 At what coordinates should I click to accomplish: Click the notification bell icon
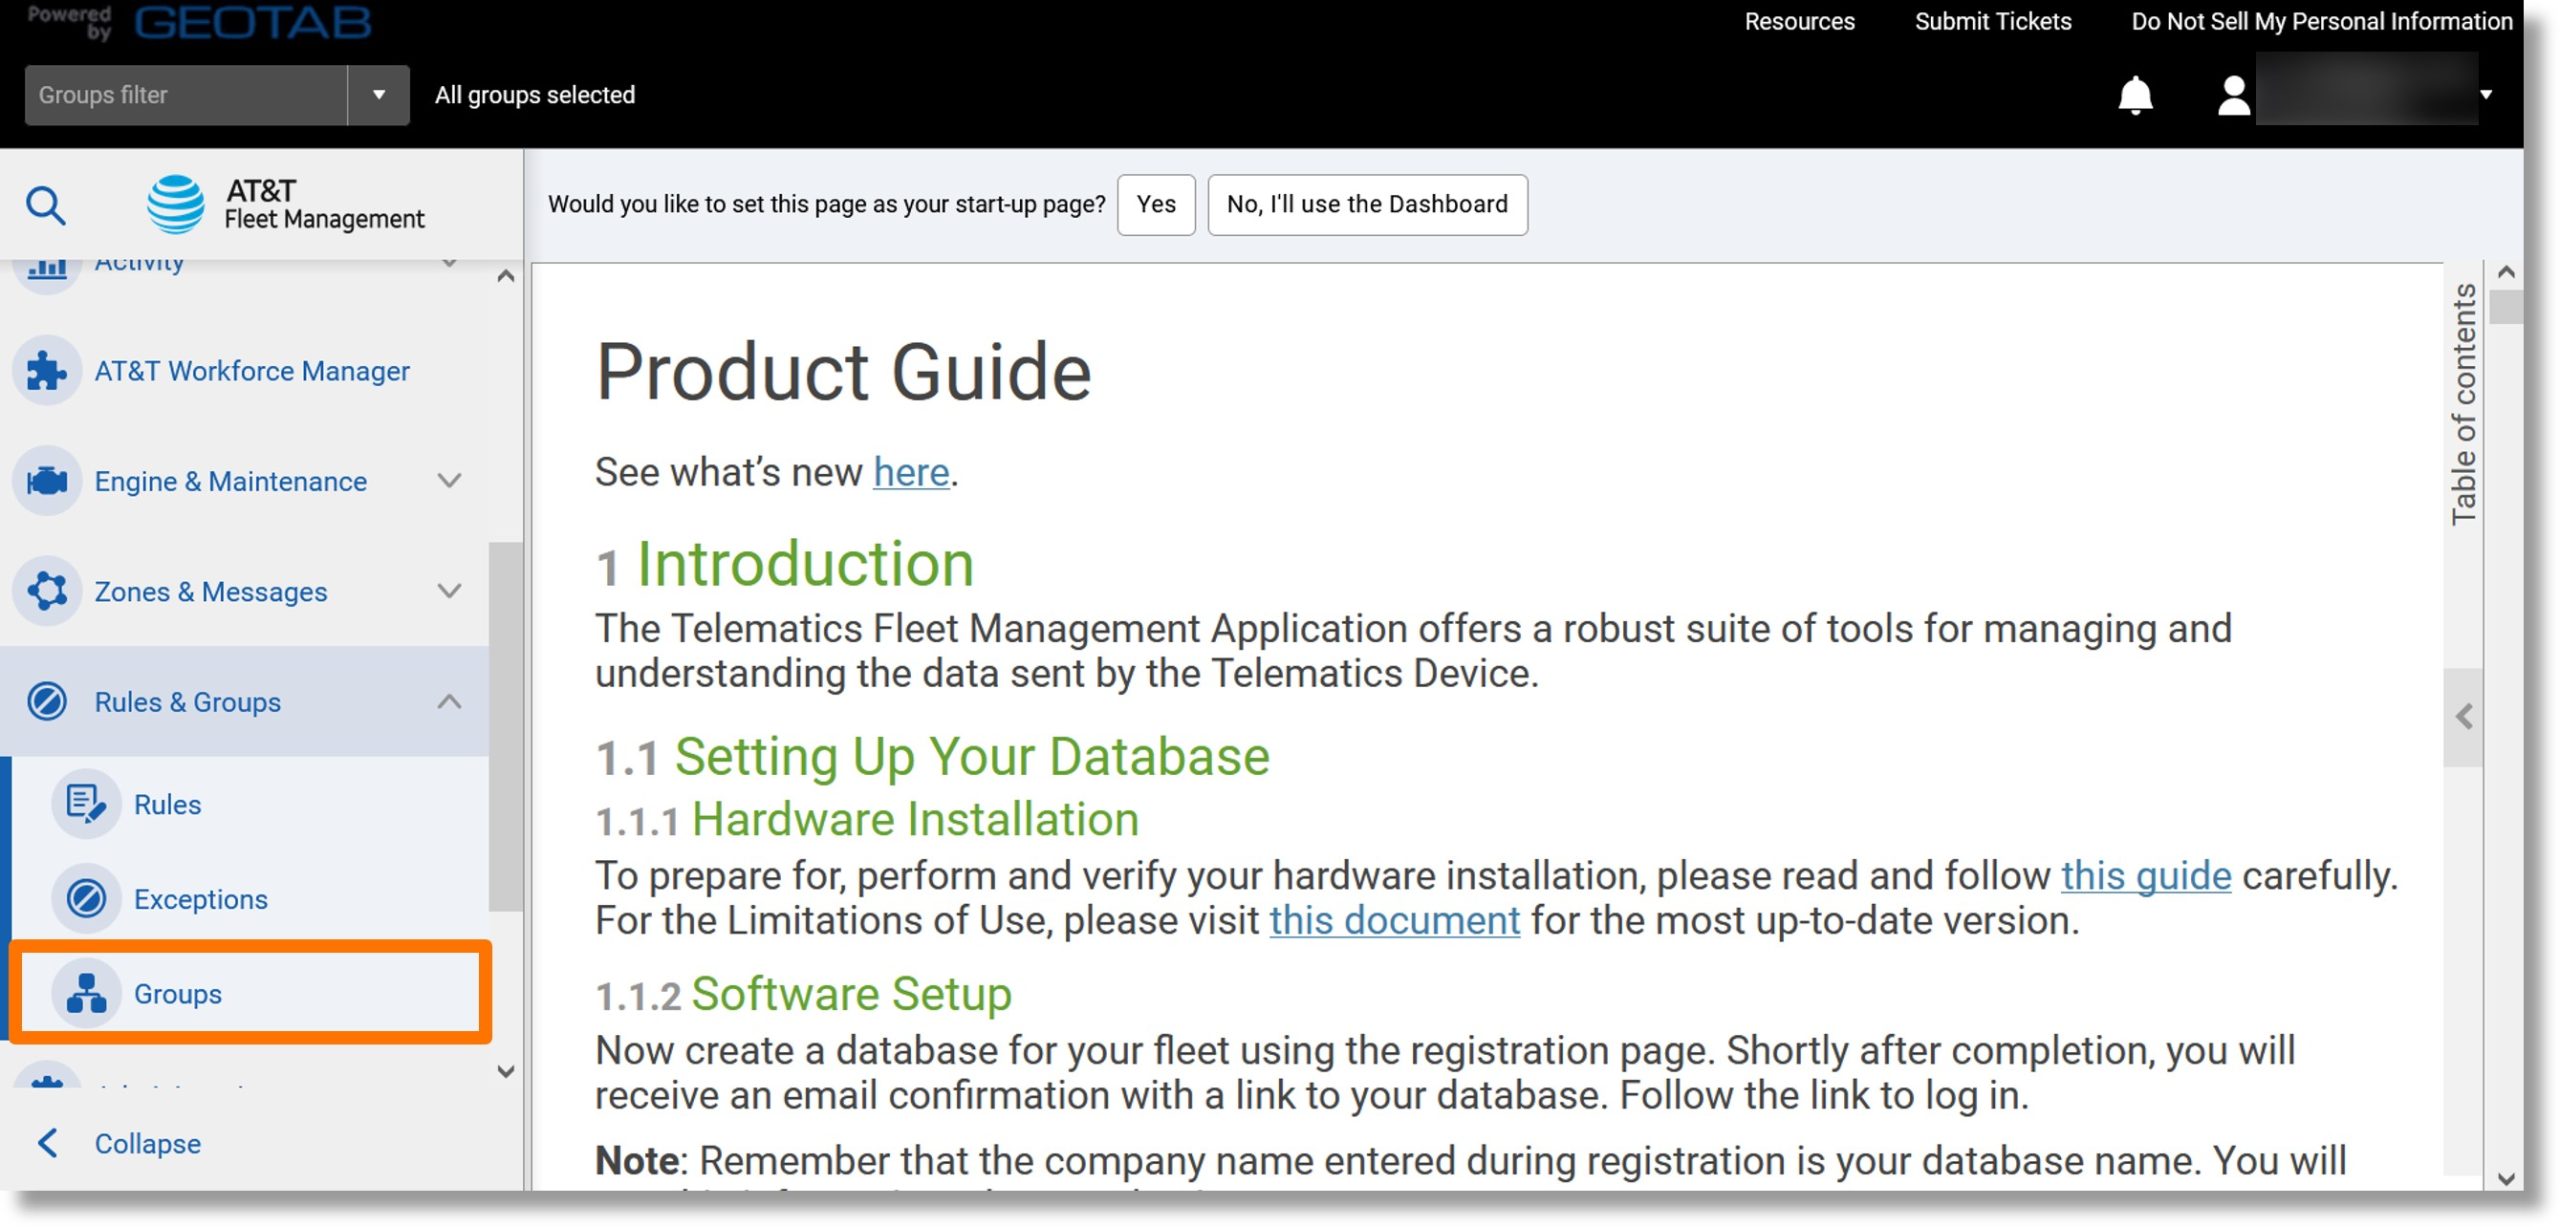coord(2136,95)
